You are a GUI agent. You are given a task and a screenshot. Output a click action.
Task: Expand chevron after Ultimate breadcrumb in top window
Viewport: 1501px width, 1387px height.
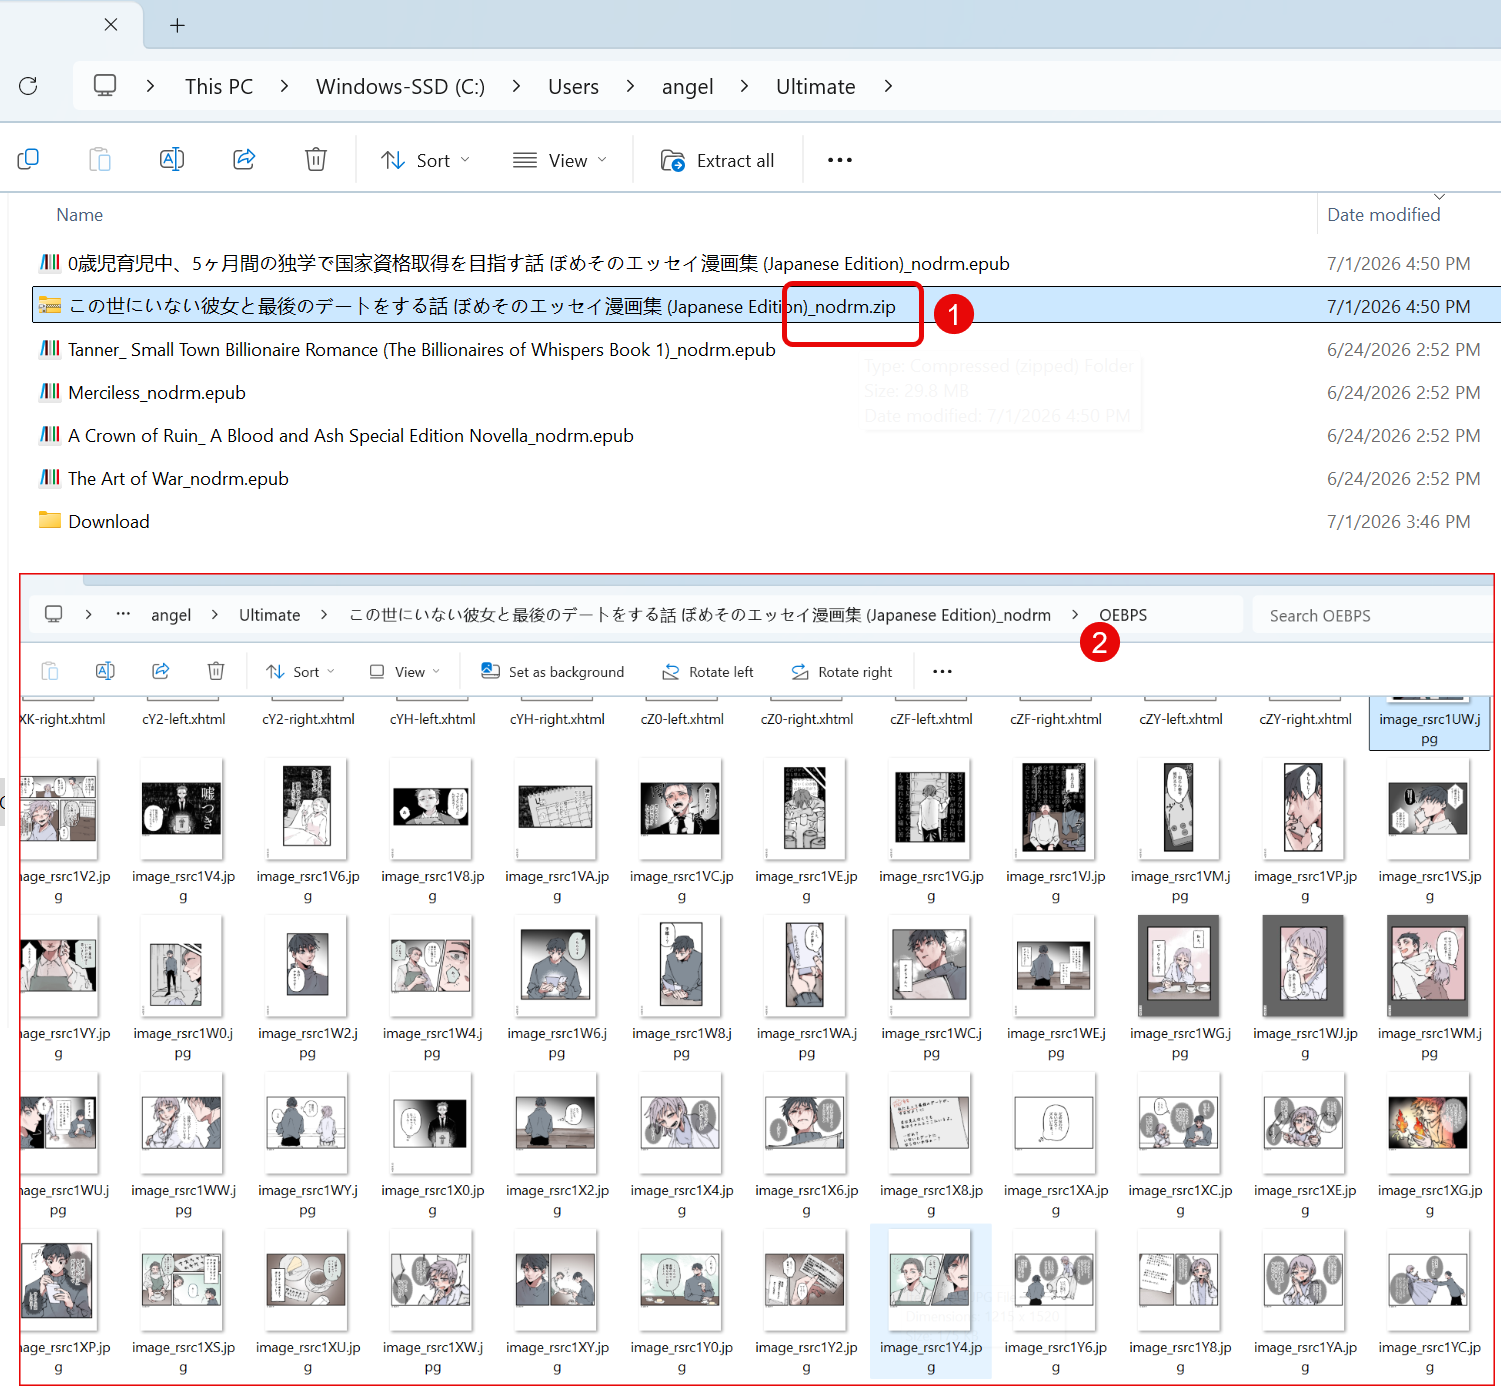tap(888, 86)
